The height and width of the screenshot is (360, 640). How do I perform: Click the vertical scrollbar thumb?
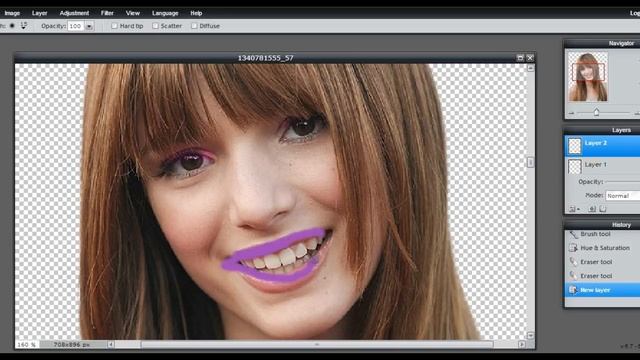point(530,162)
